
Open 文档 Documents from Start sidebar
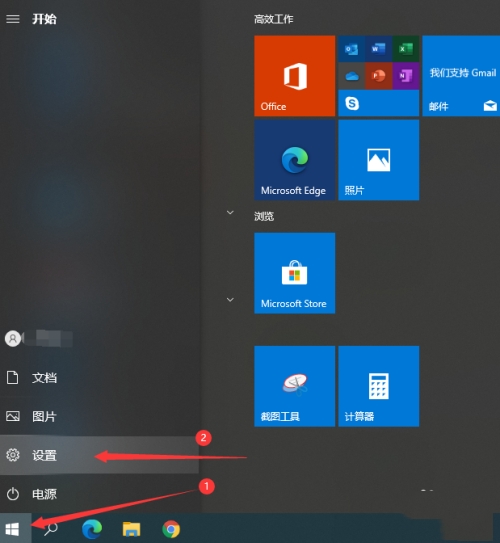point(99,377)
